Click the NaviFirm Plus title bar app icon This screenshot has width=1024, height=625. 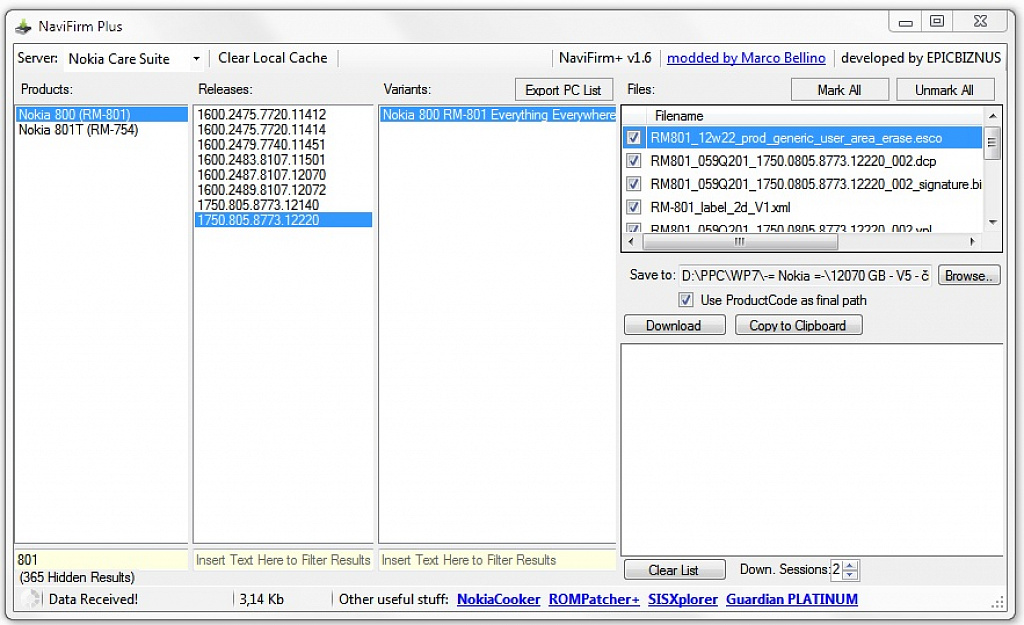pyautogui.click(x=24, y=27)
